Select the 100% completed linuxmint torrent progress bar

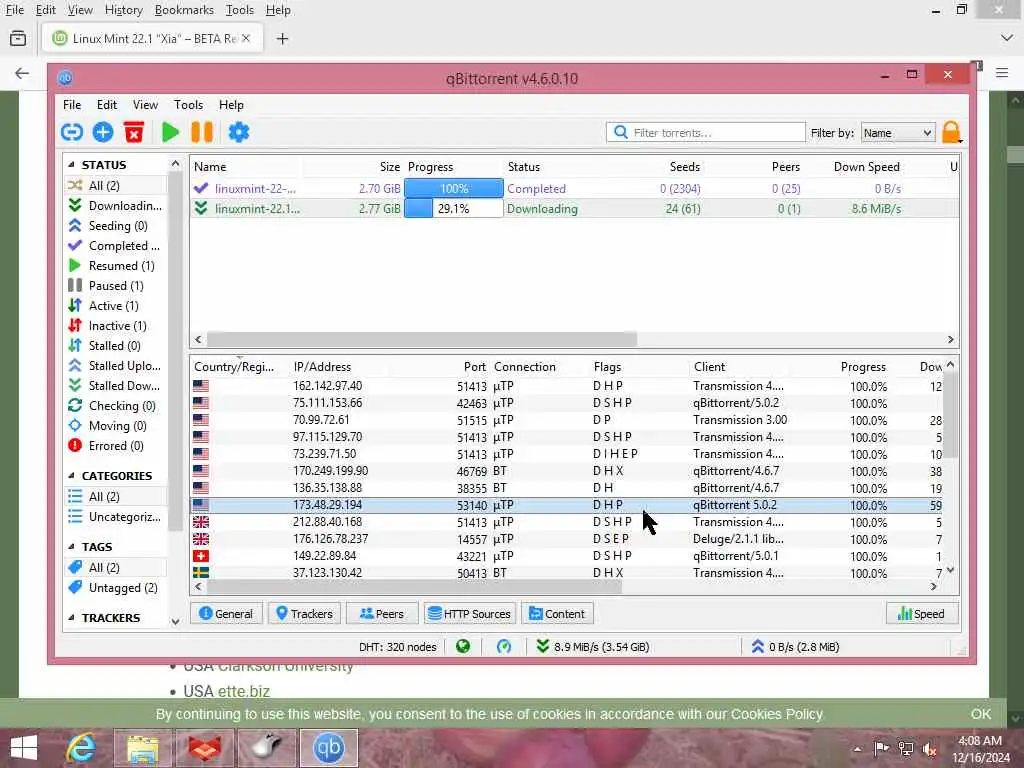(x=454, y=189)
